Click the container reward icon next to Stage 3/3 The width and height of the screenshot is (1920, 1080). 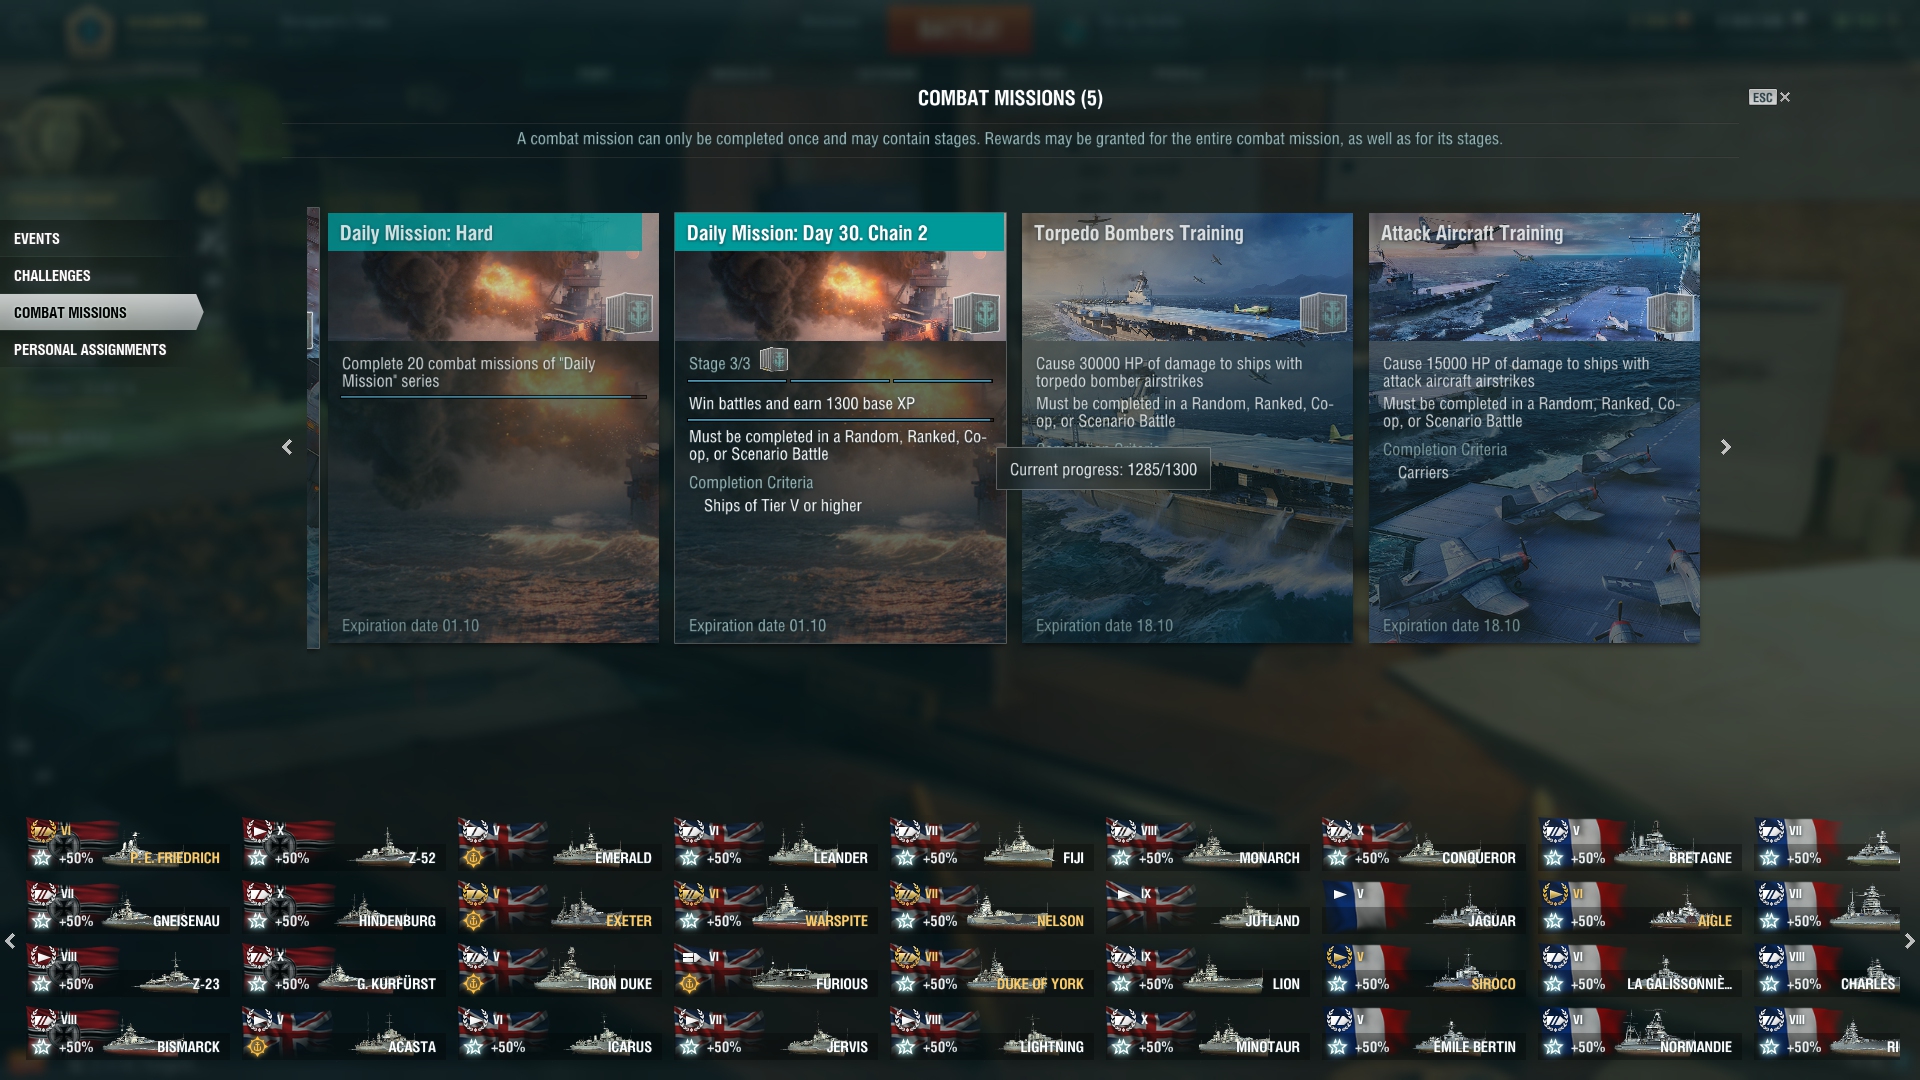(x=774, y=360)
